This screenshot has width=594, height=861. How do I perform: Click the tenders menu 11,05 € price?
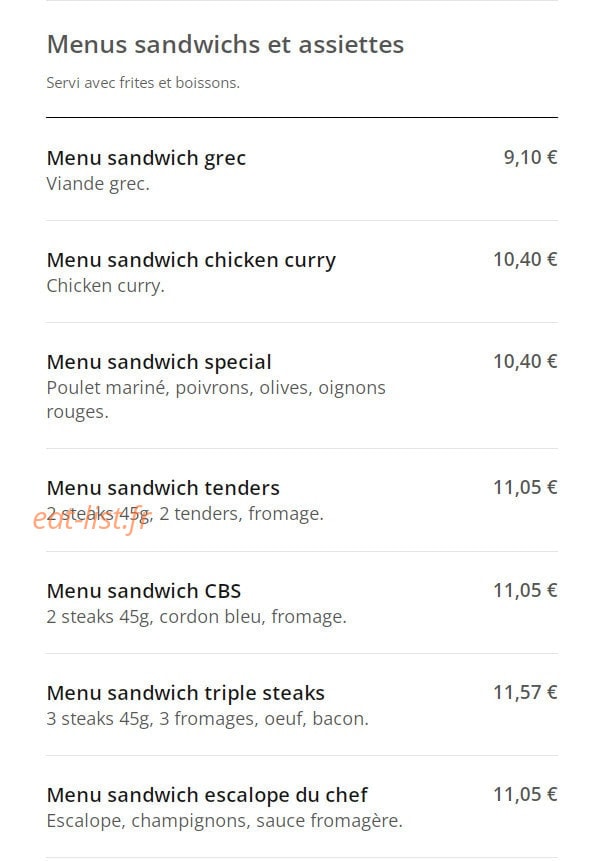click(x=525, y=487)
